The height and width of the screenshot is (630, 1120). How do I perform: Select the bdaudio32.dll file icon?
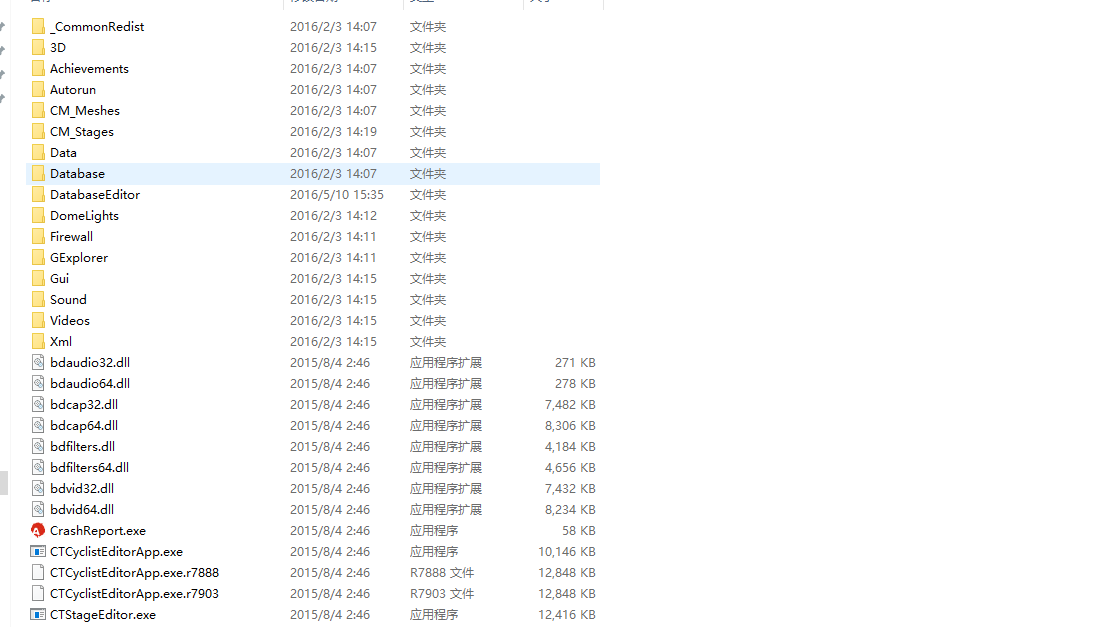tap(38, 363)
